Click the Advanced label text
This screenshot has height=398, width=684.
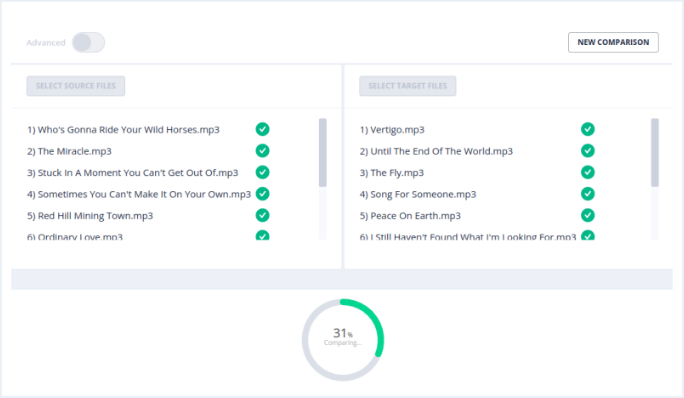coord(46,43)
